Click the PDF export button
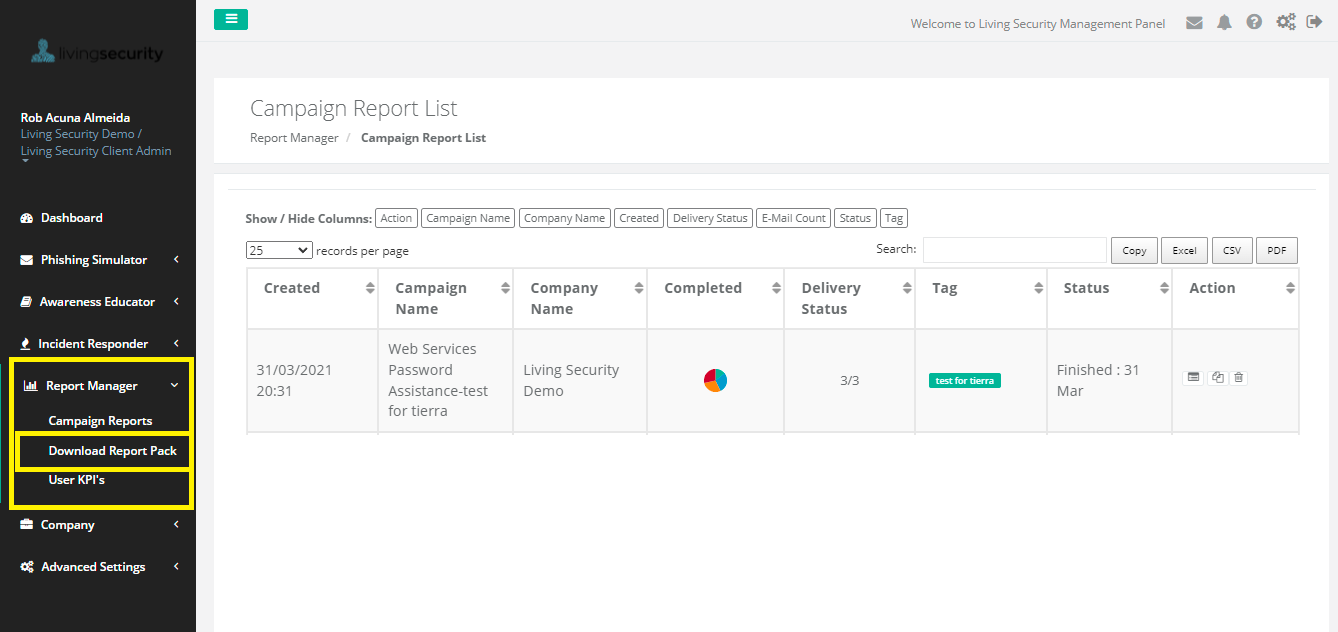 point(1277,250)
